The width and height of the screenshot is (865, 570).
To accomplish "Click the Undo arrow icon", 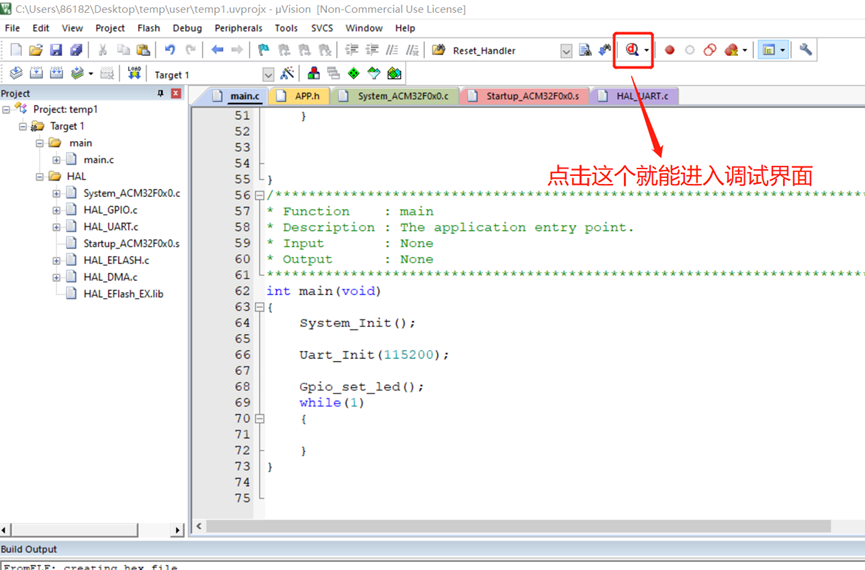I will (x=170, y=50).
